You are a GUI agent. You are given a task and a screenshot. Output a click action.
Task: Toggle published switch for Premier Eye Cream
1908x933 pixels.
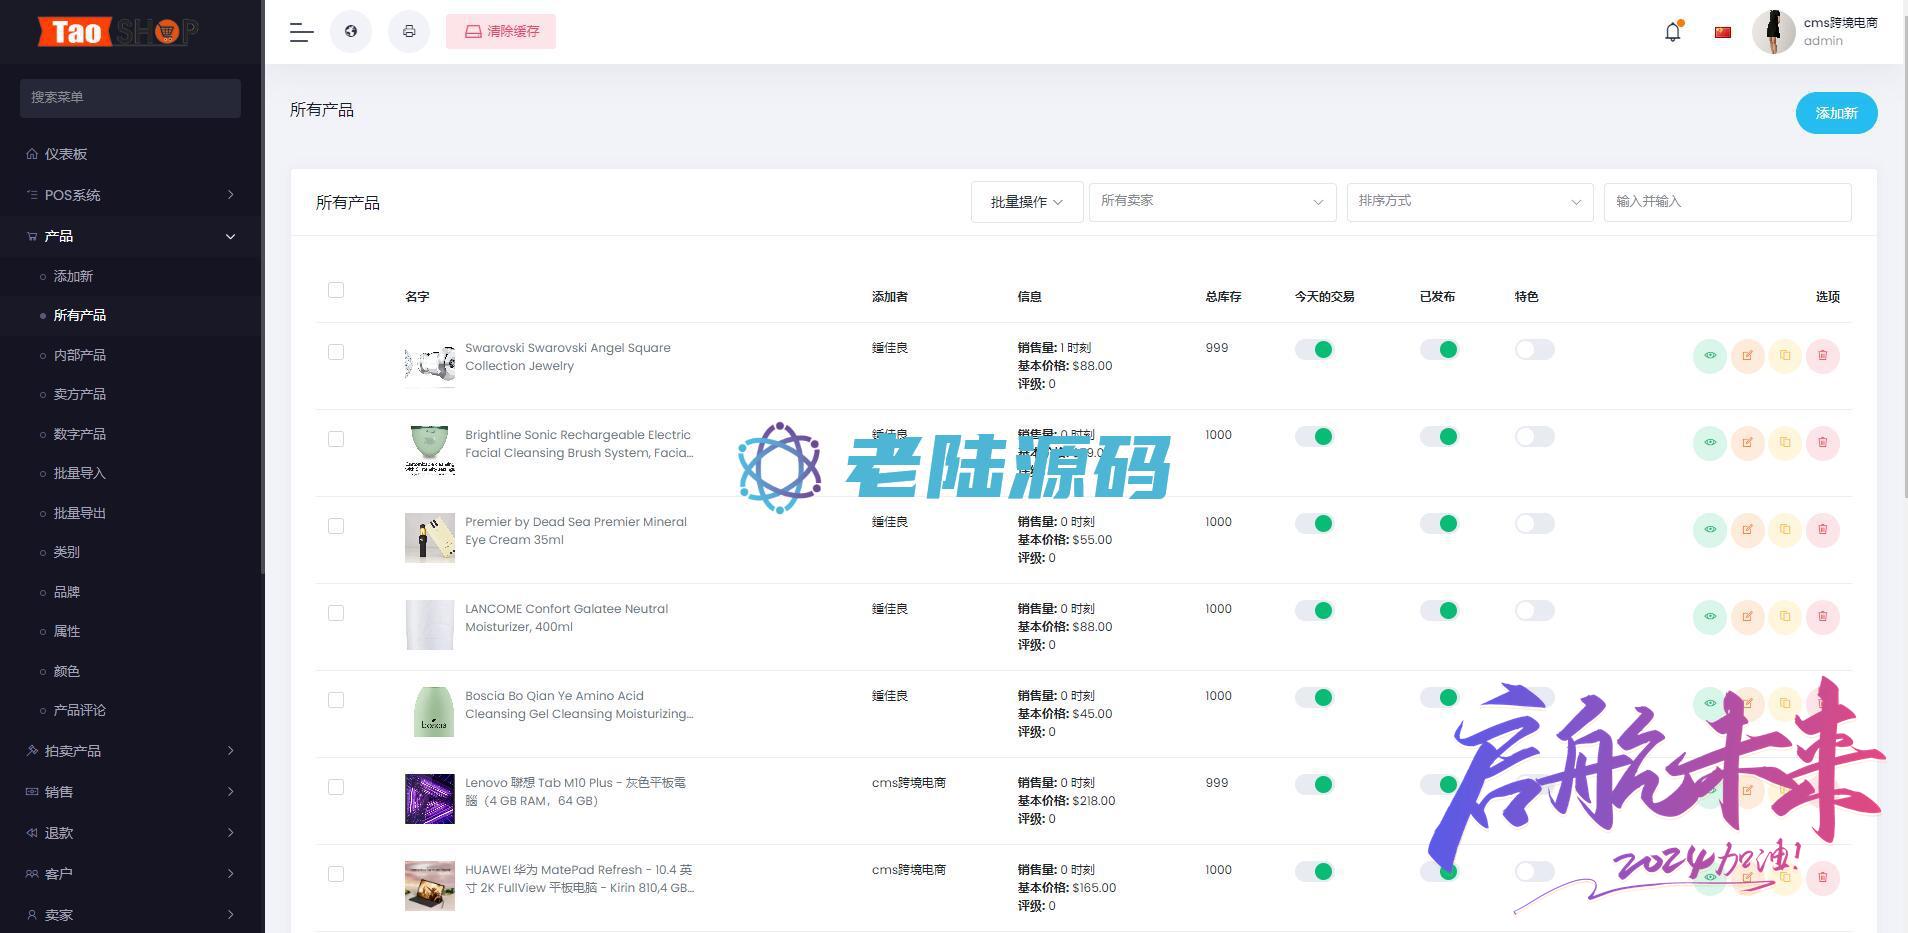pos(1439,523)
